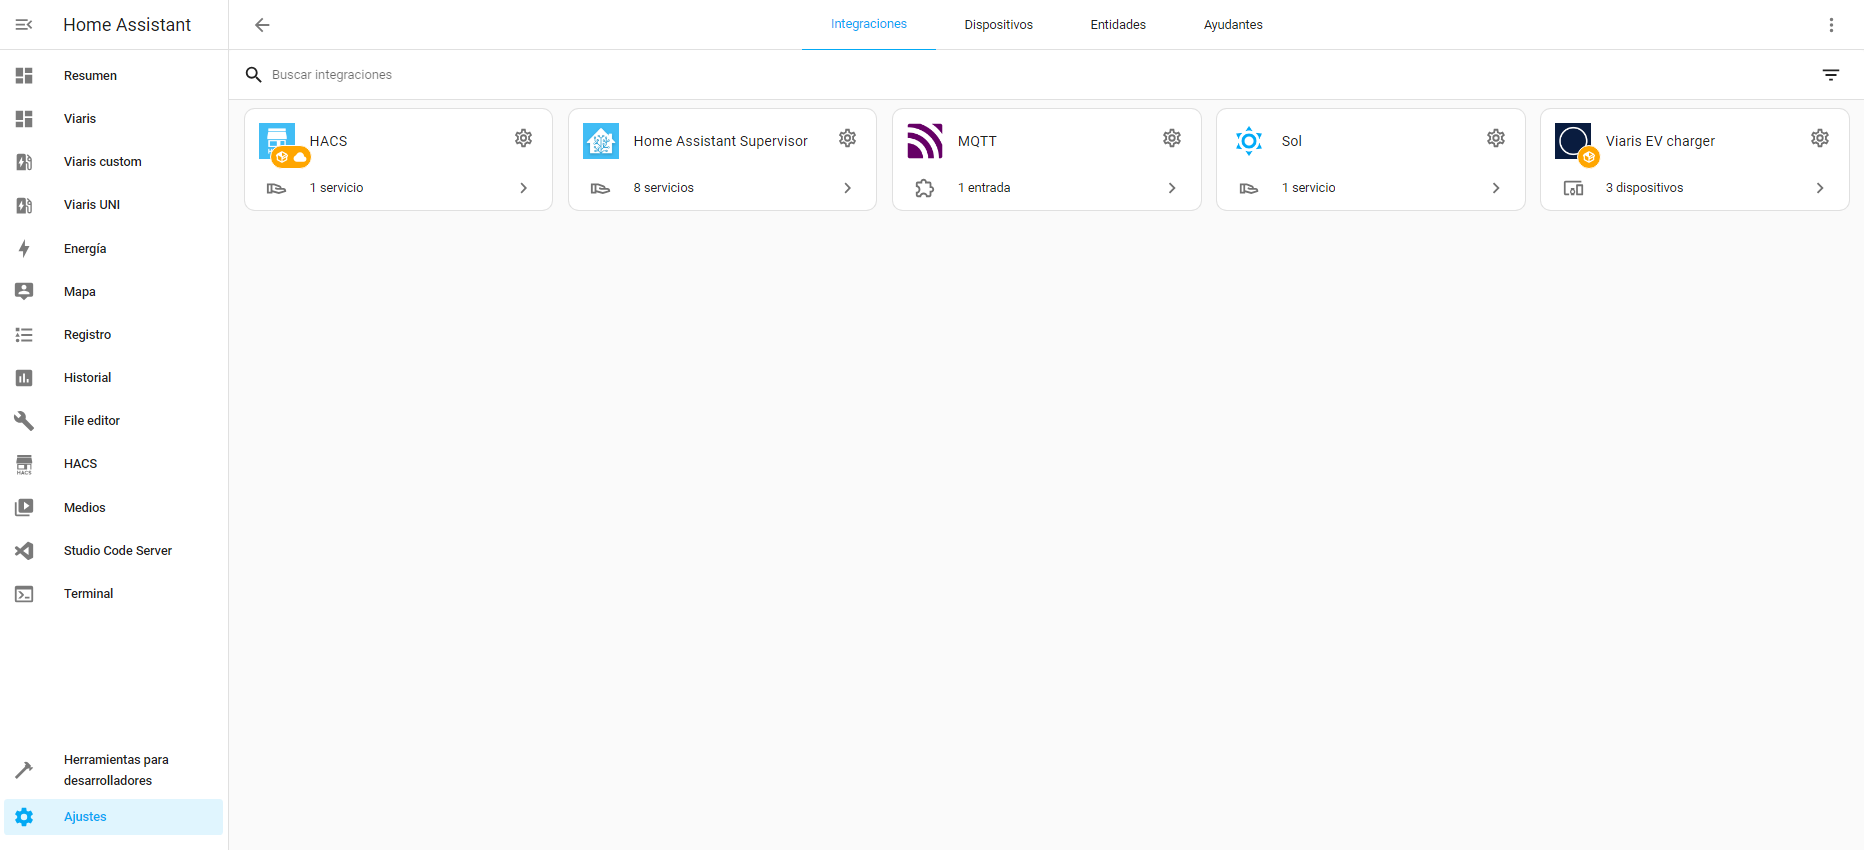Click the HACS sidebar store icon
The image size is (1864, 850).
pos(24,464)
